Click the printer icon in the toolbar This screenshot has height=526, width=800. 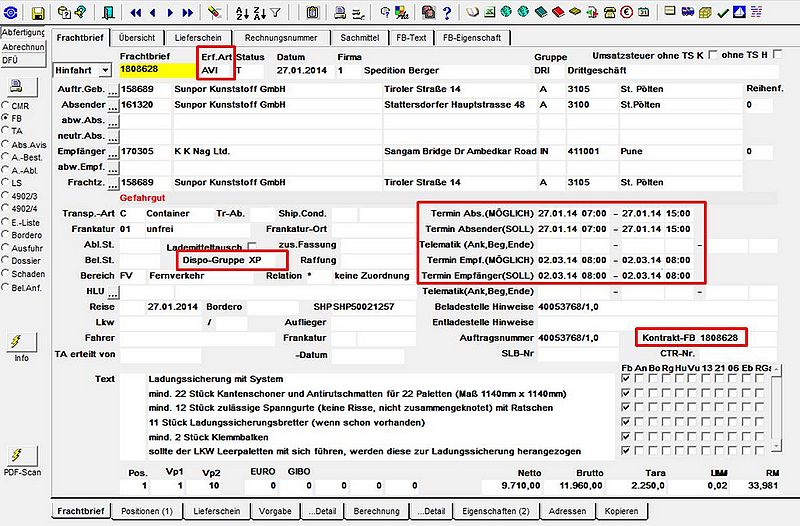click(340, 13)
